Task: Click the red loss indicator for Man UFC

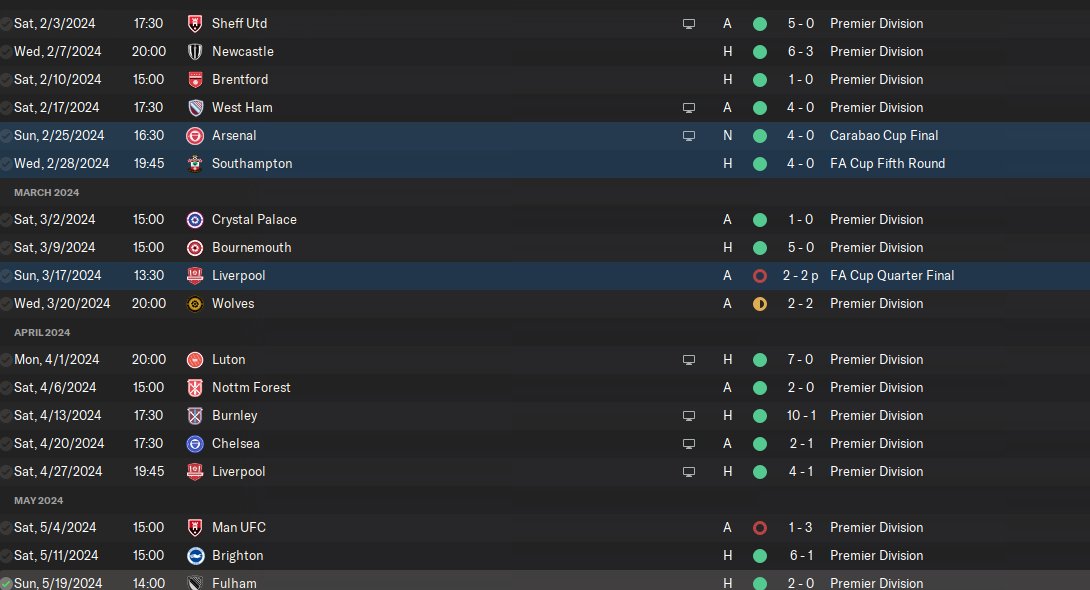Action: click(760, 527)
